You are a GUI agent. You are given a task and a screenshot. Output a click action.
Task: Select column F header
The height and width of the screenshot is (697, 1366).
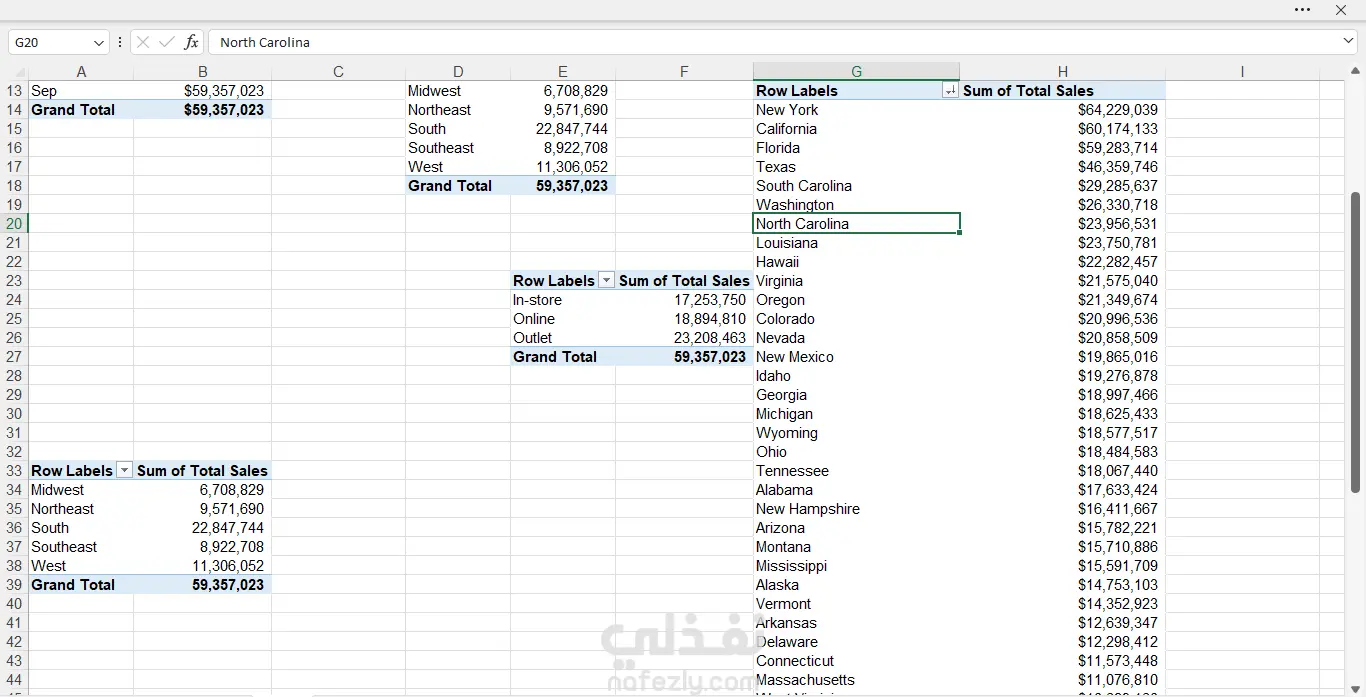(684, 71)
